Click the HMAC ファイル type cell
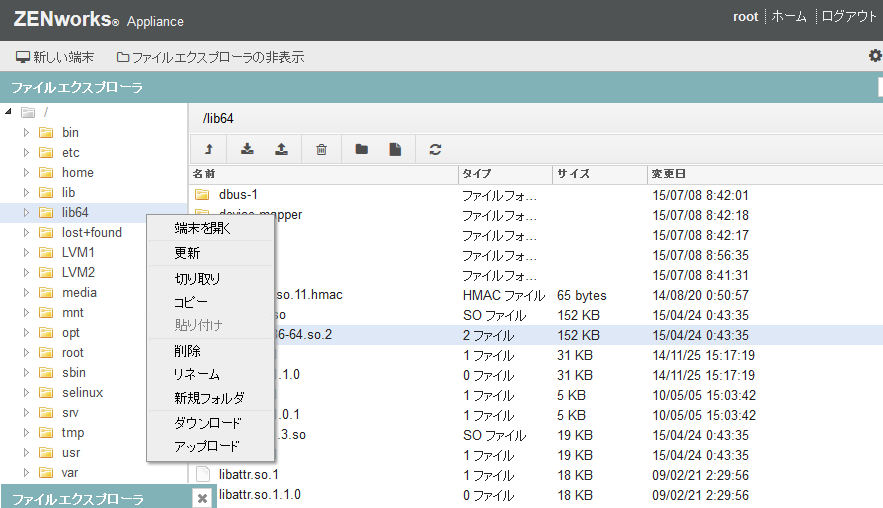The image size is (883, 508). pos(504,295)
